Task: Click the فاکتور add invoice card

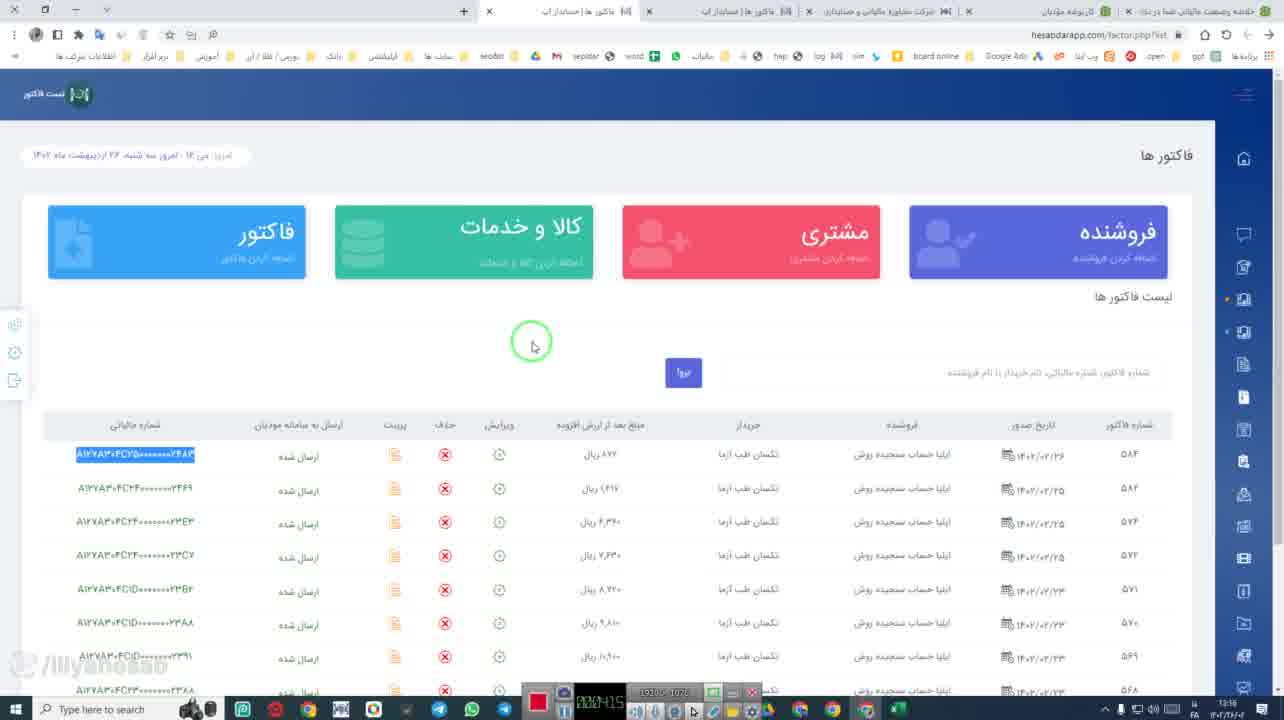Action: point(177,242)
